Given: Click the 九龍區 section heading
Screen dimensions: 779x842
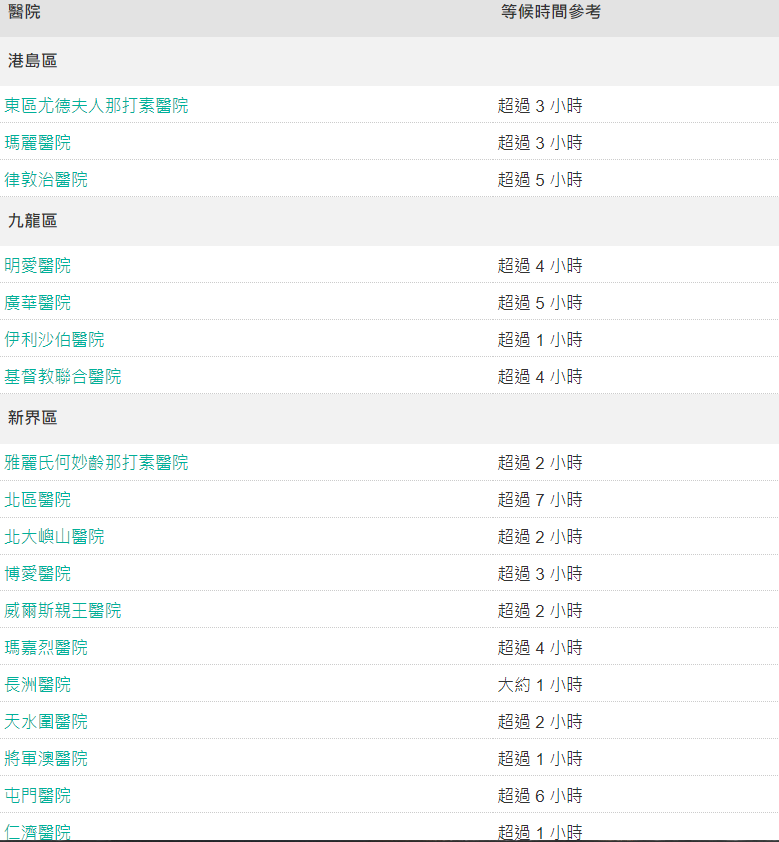Looking at the screenshot, I should (33, 221).
